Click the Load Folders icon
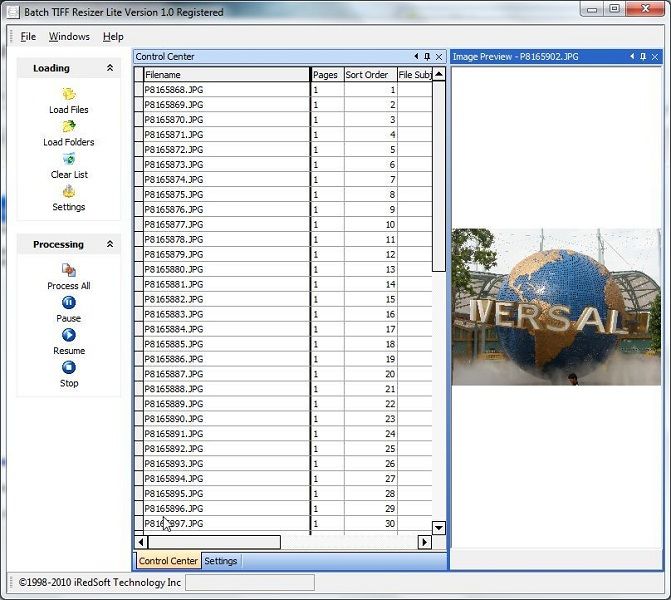 tap(69, 127)
